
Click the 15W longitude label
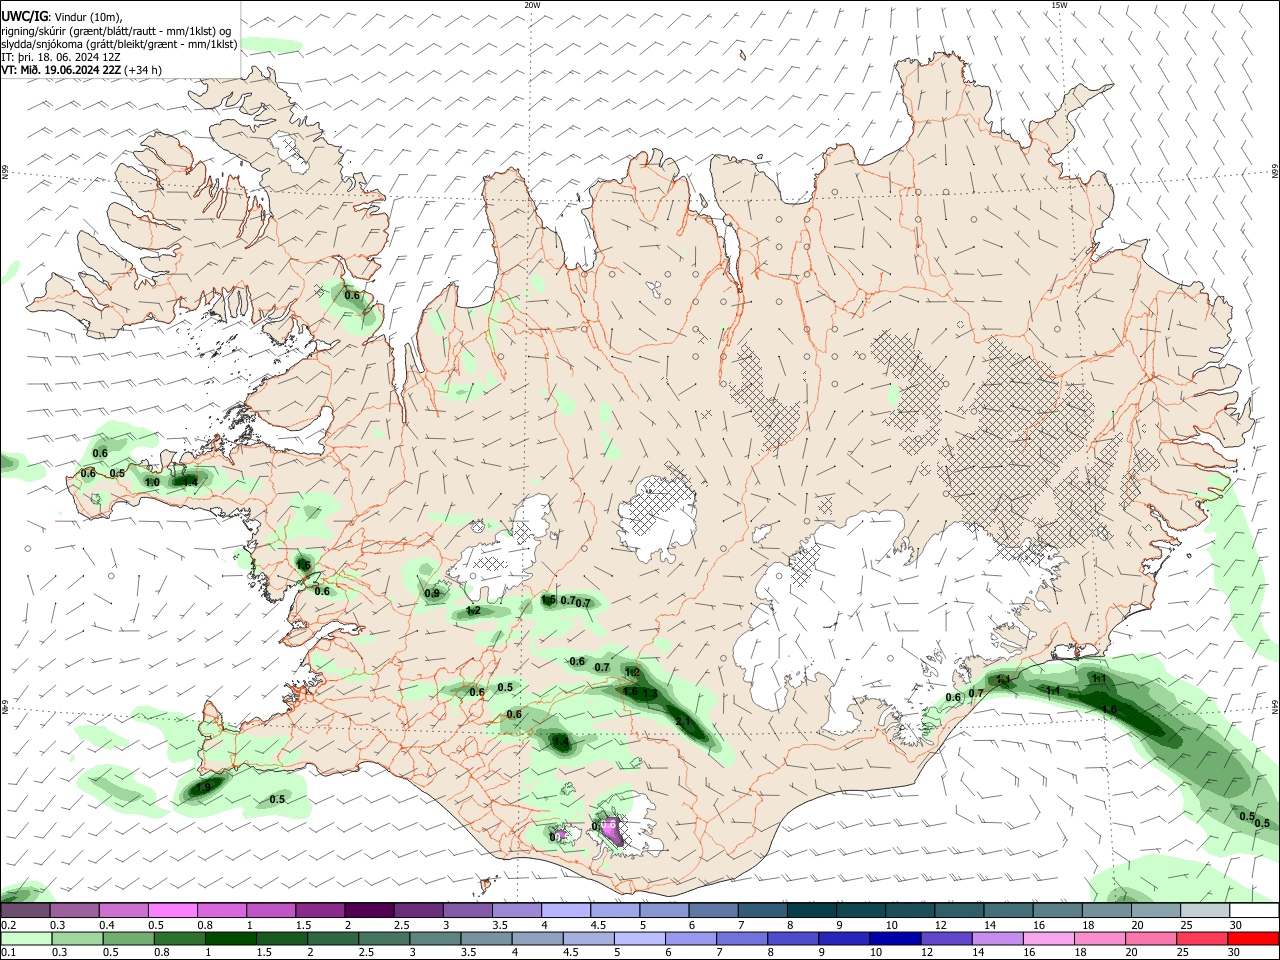(x=1059, y=5)
